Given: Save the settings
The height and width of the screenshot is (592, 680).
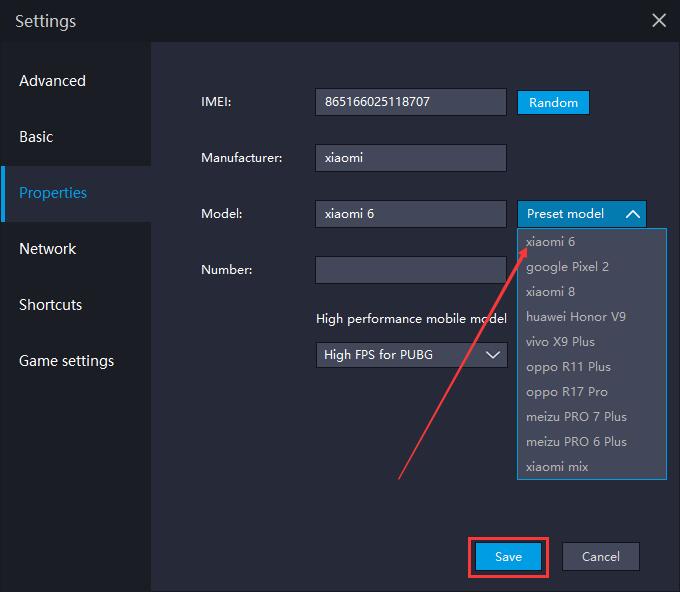Looking at the screenshot, I should pyautogui.click(x=508, y=557).
